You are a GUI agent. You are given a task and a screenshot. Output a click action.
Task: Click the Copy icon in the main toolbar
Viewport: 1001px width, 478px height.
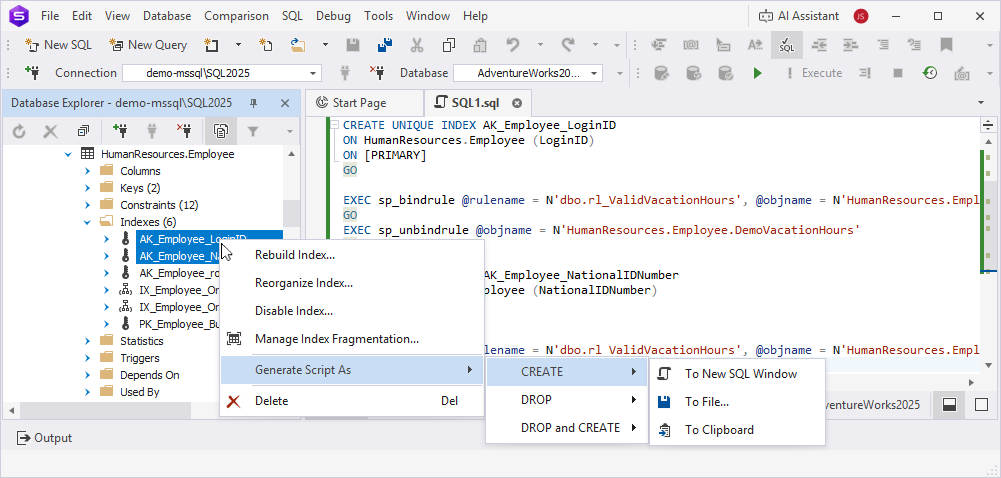click(449, 45)
